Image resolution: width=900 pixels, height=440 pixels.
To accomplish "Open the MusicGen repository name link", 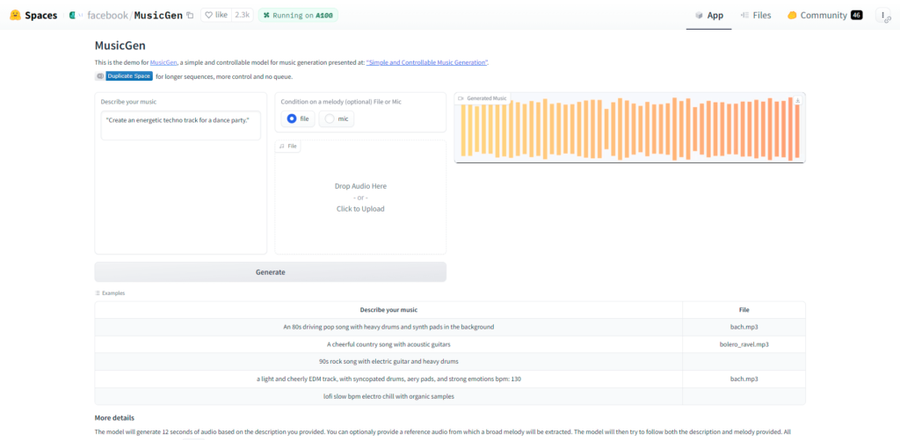I will (158, 15).
